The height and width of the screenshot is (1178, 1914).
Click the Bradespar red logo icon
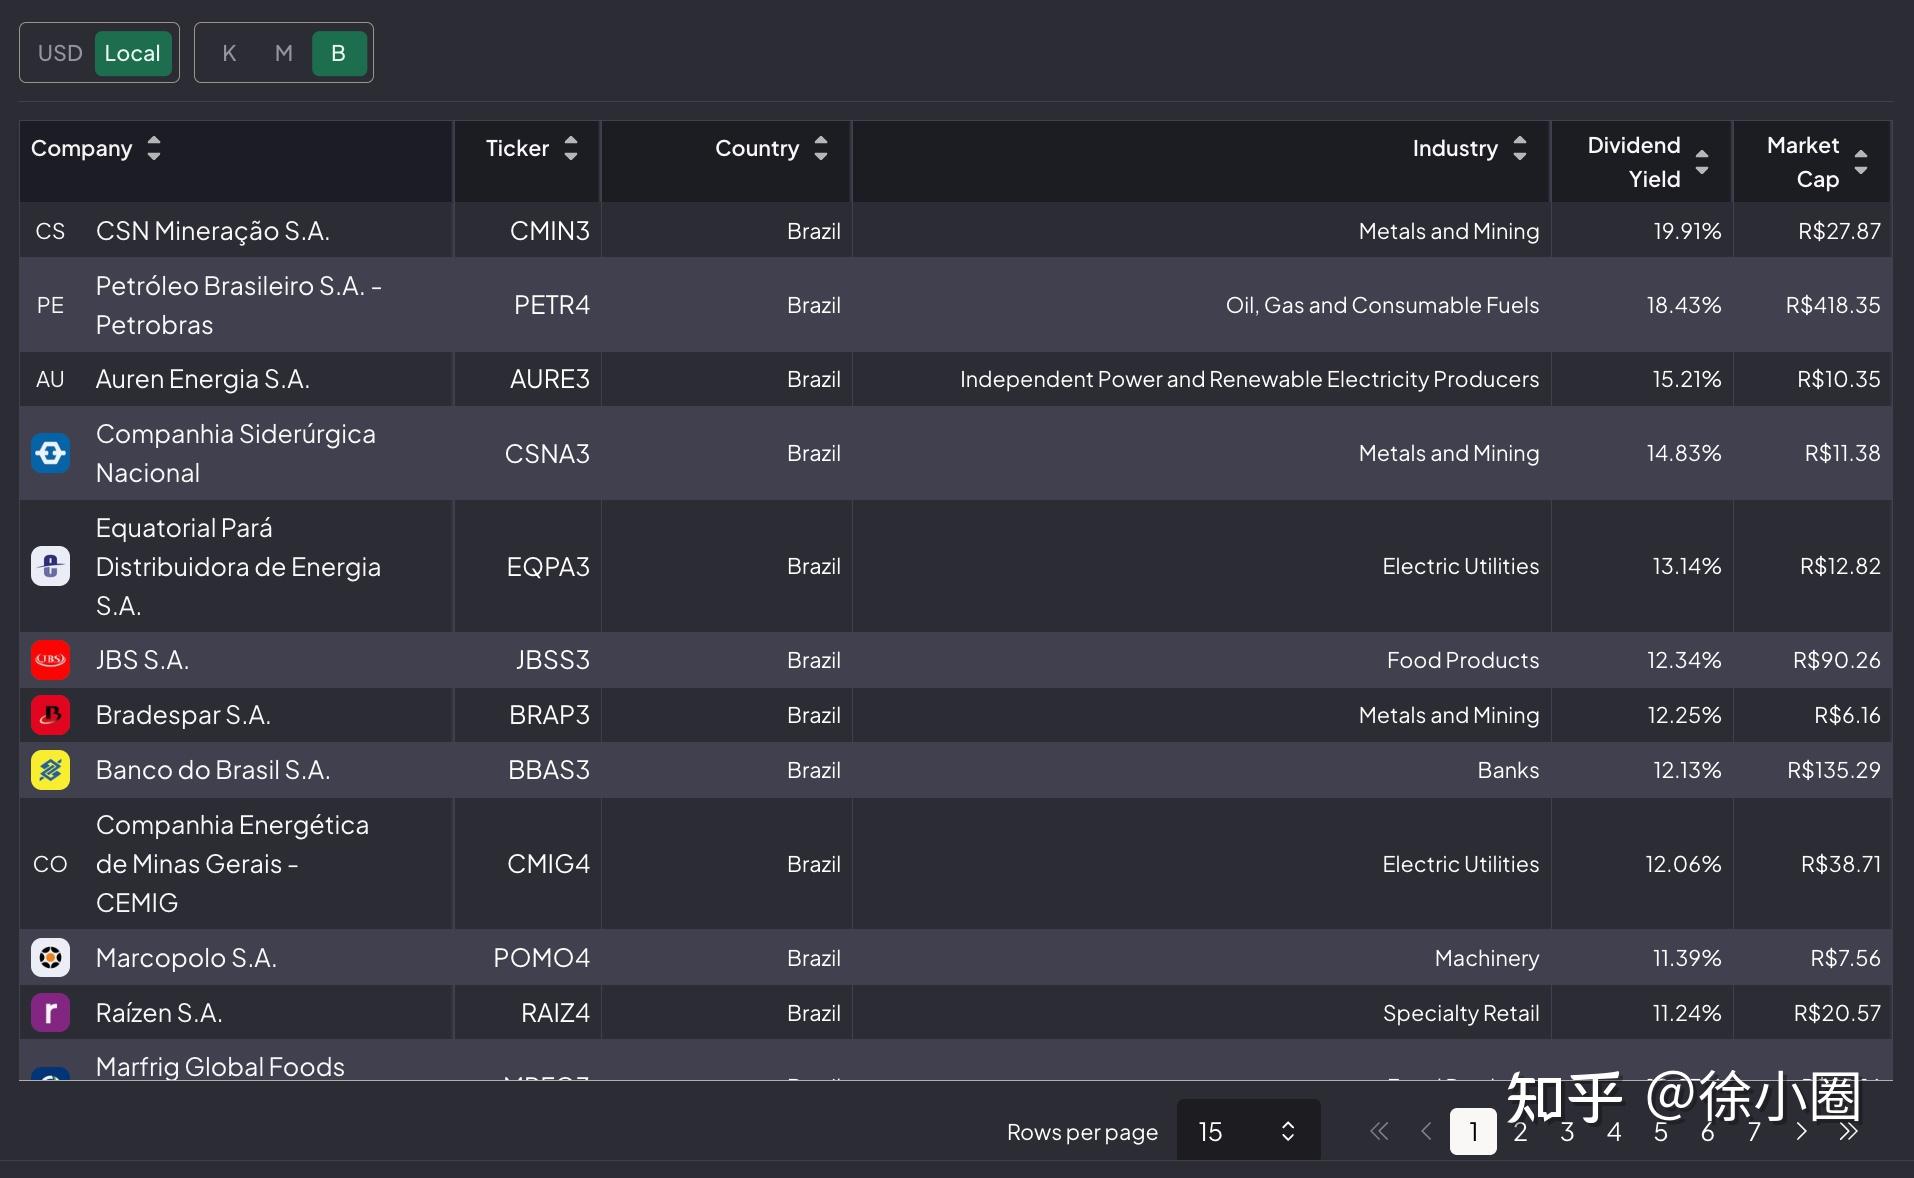coord(50,715)
